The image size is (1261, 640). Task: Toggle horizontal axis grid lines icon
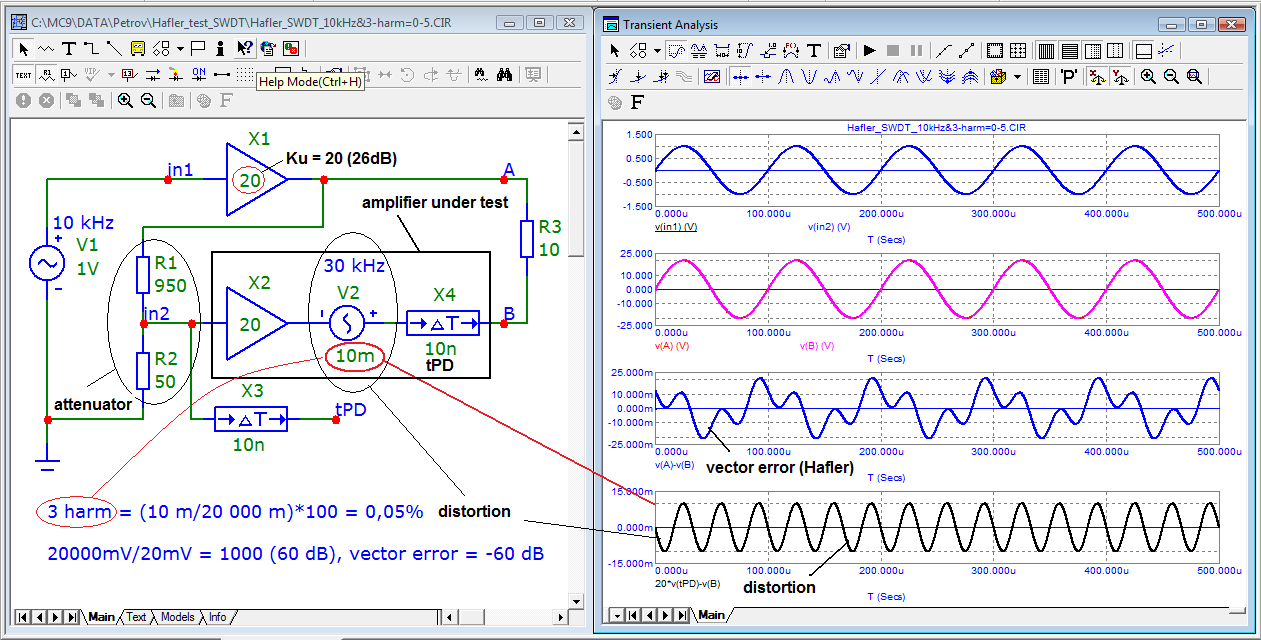pyautogui.click(x=1069, y=50)
